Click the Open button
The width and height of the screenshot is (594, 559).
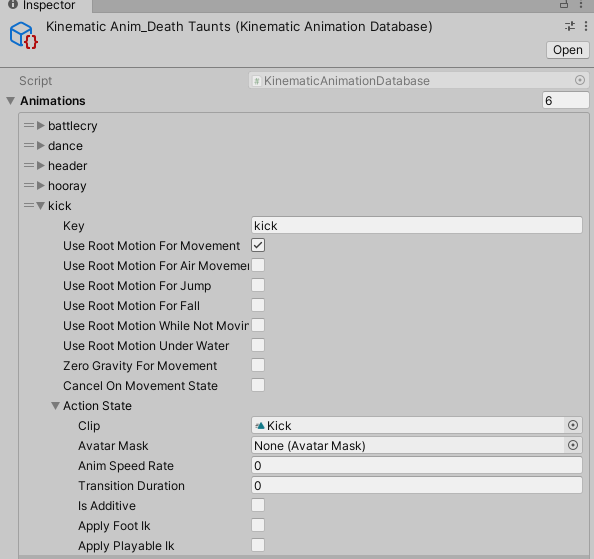pos(567,50)
